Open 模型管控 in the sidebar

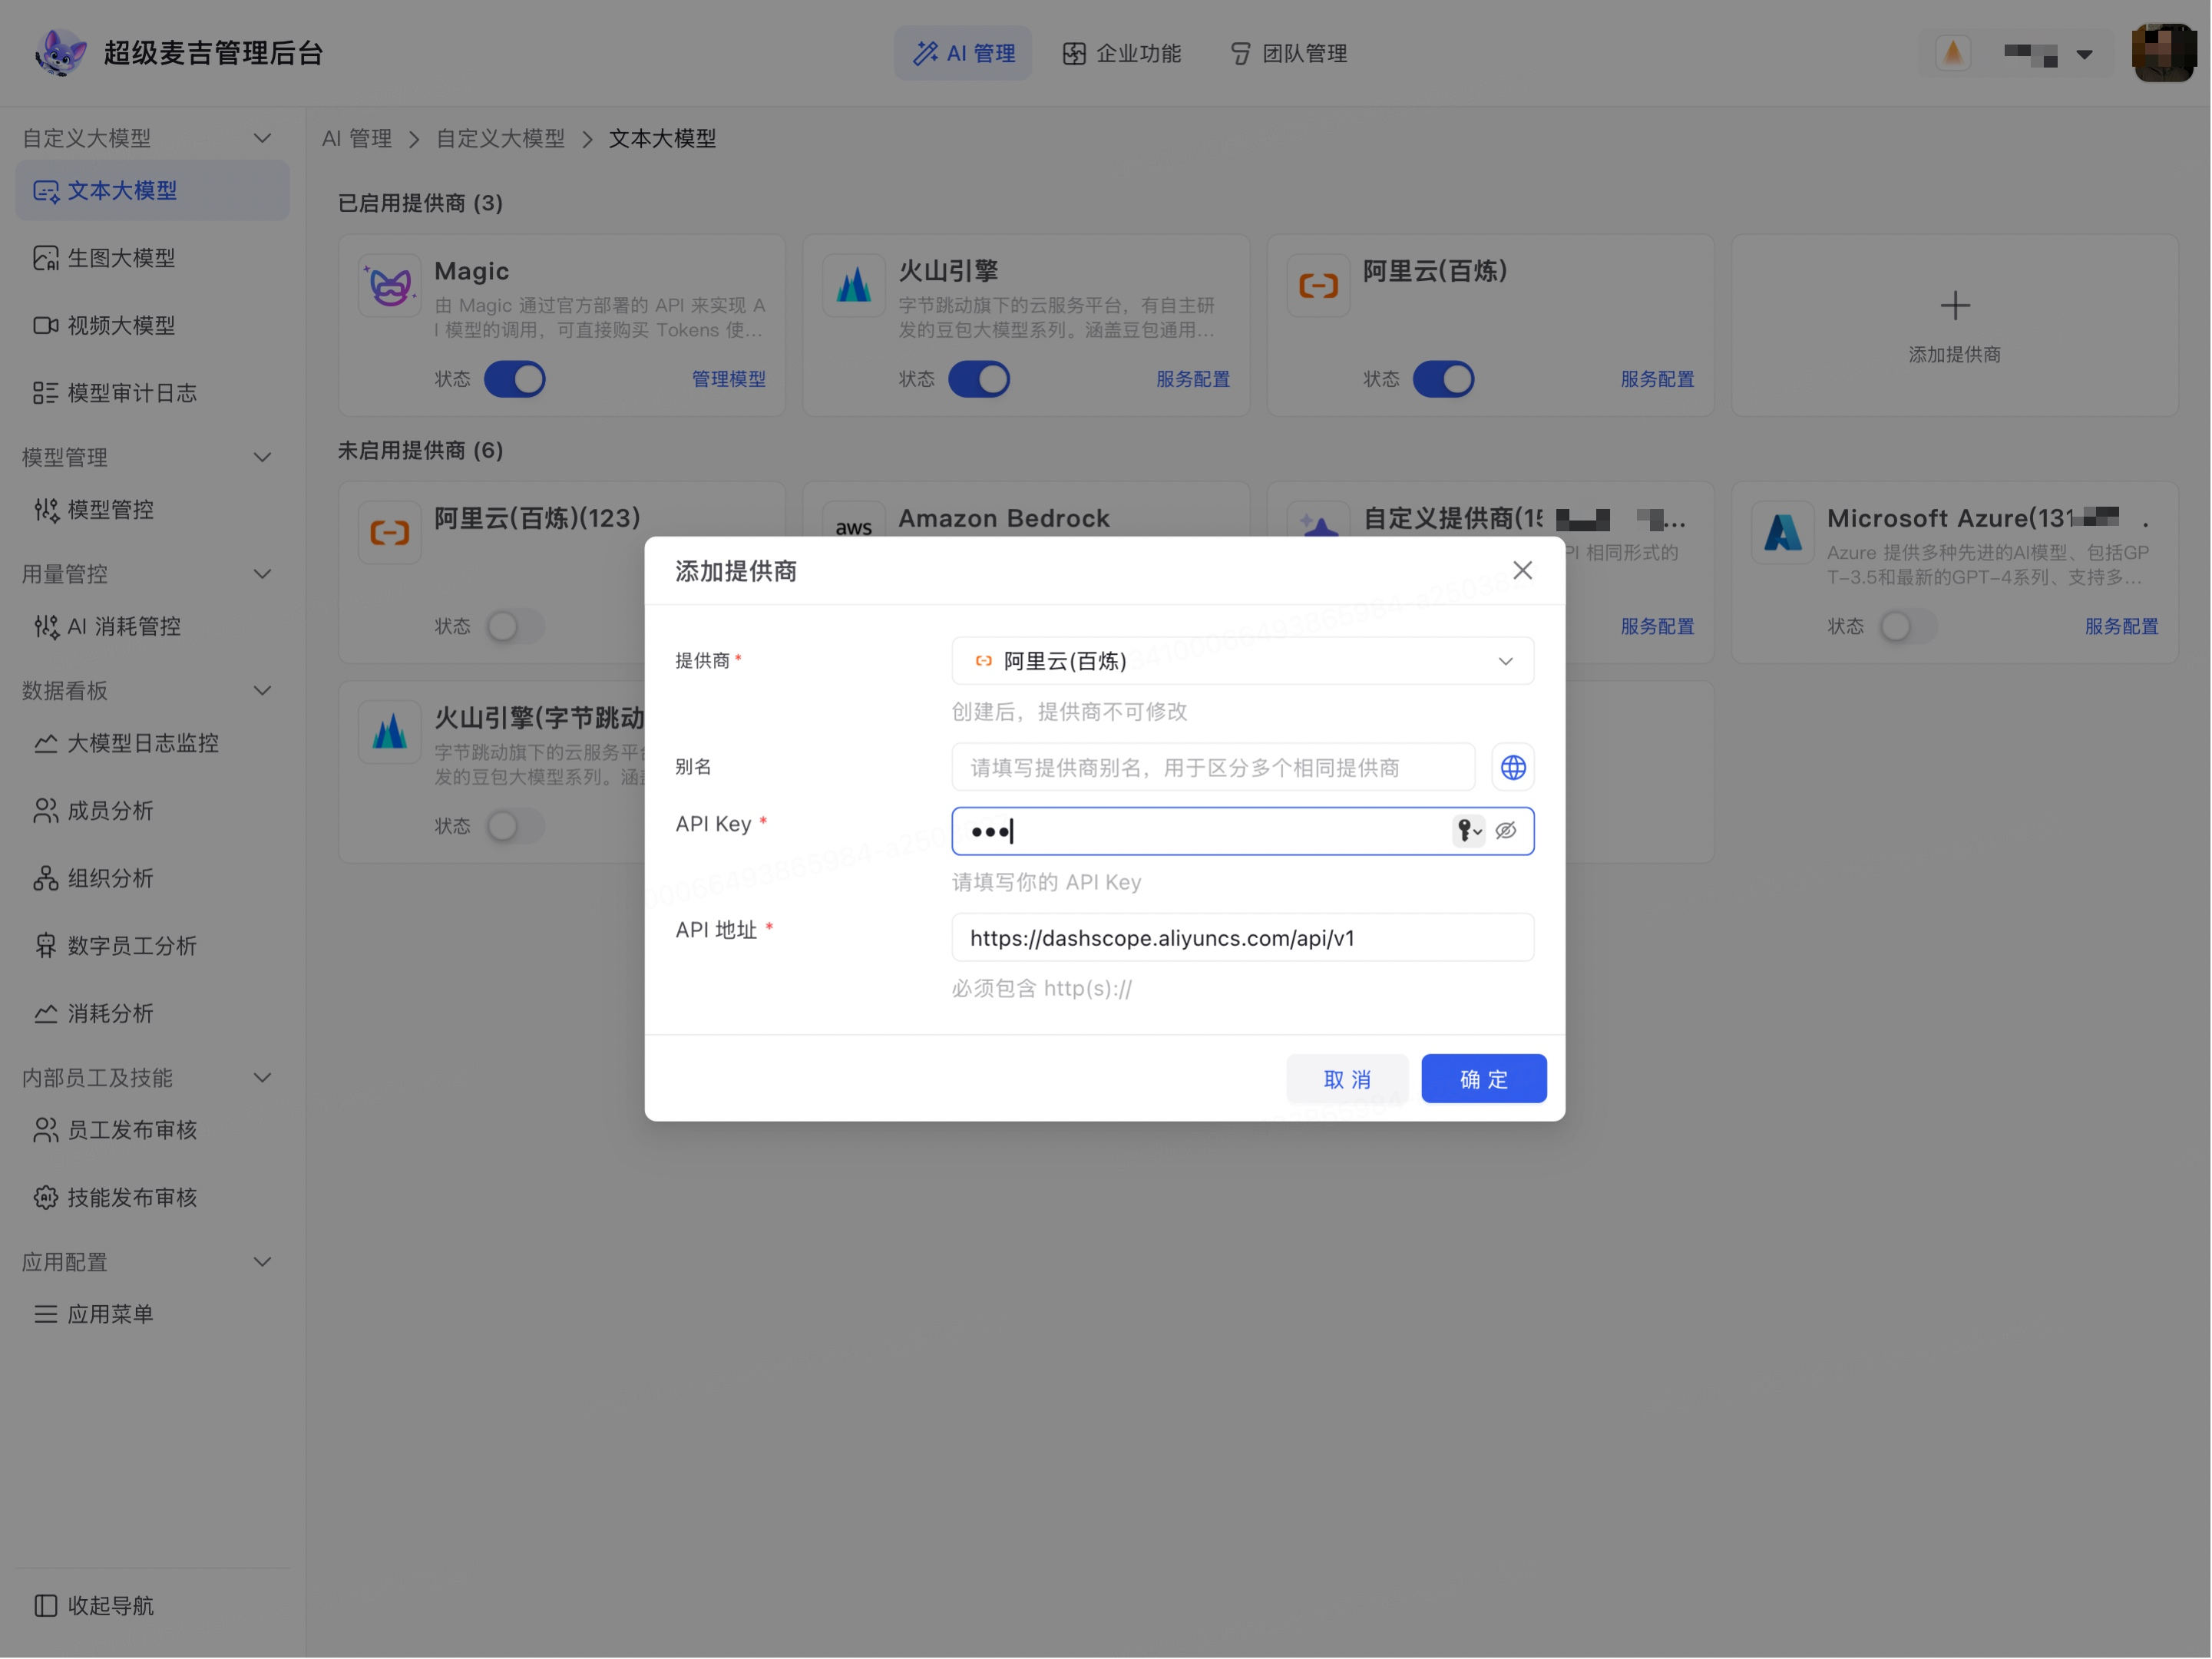click(152, 510)
